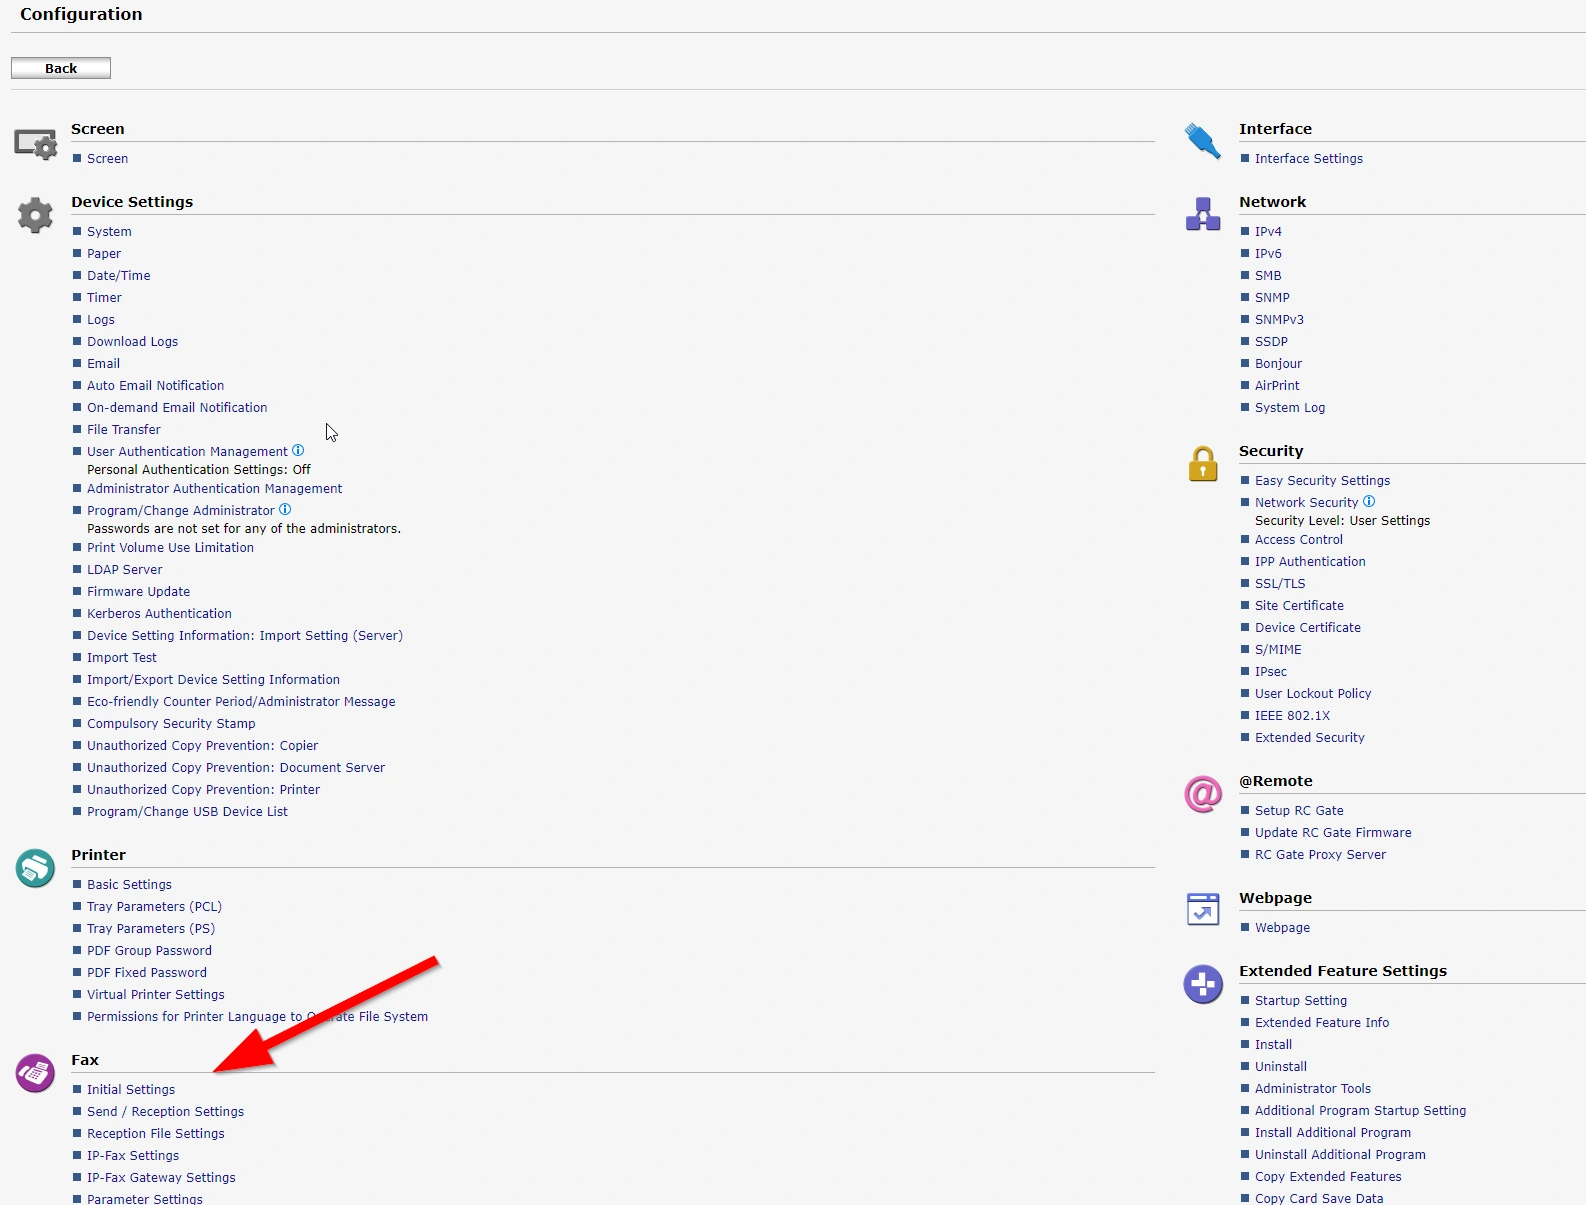
Task: Open the Firmware Update link
Action: [138, 592]
